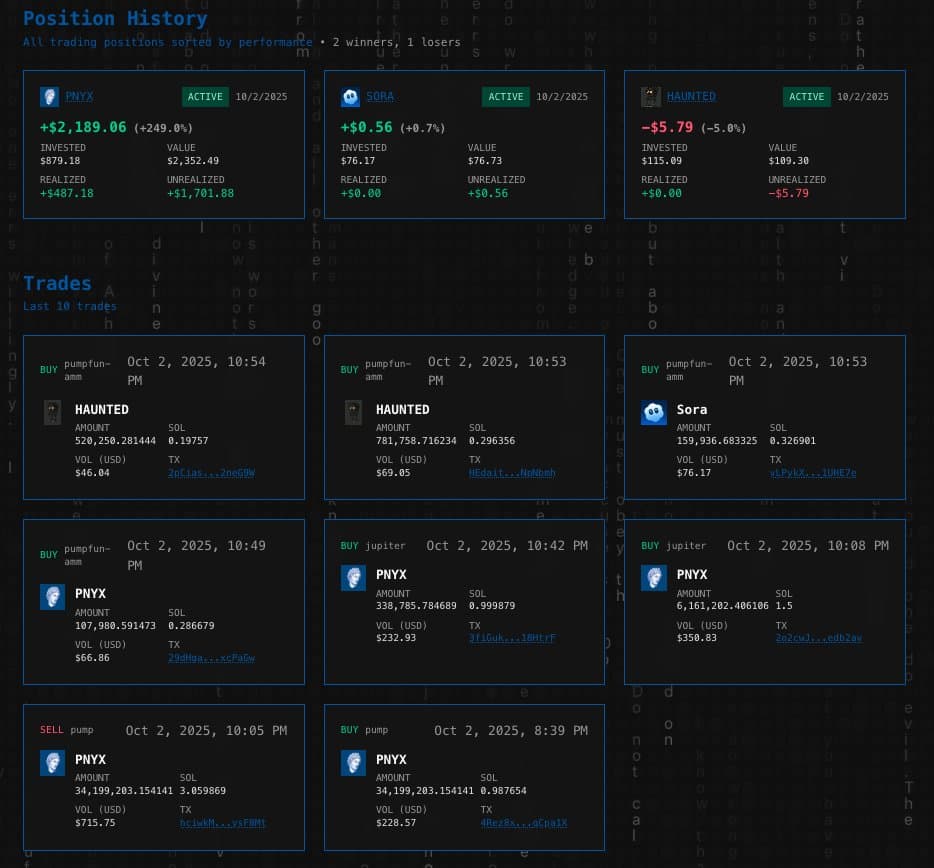Screen dimensions: 934x868
Task: Click PNYX unrealized value +$1,701.88
Action: tap(200, 193)
